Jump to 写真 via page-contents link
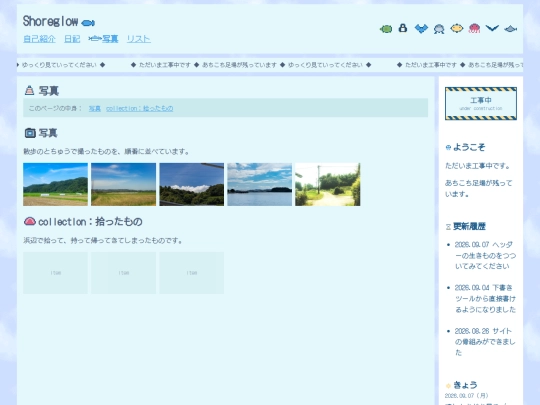This screenshot has width=540, height=405. tap(95, 108)
